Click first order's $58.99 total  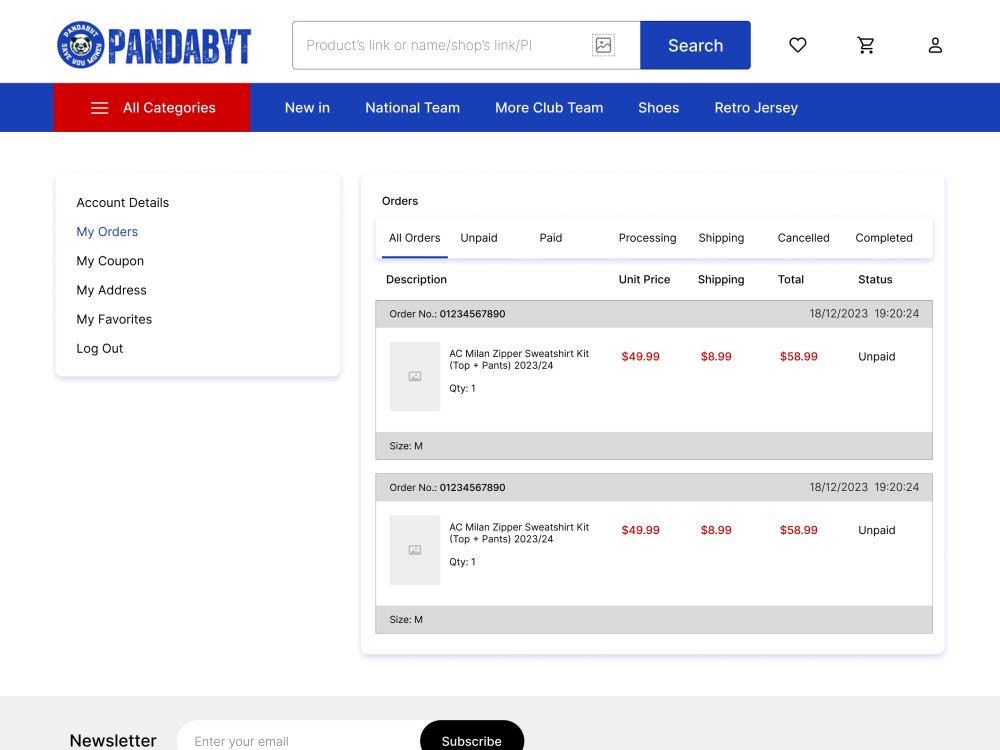(x=798, y=357)
